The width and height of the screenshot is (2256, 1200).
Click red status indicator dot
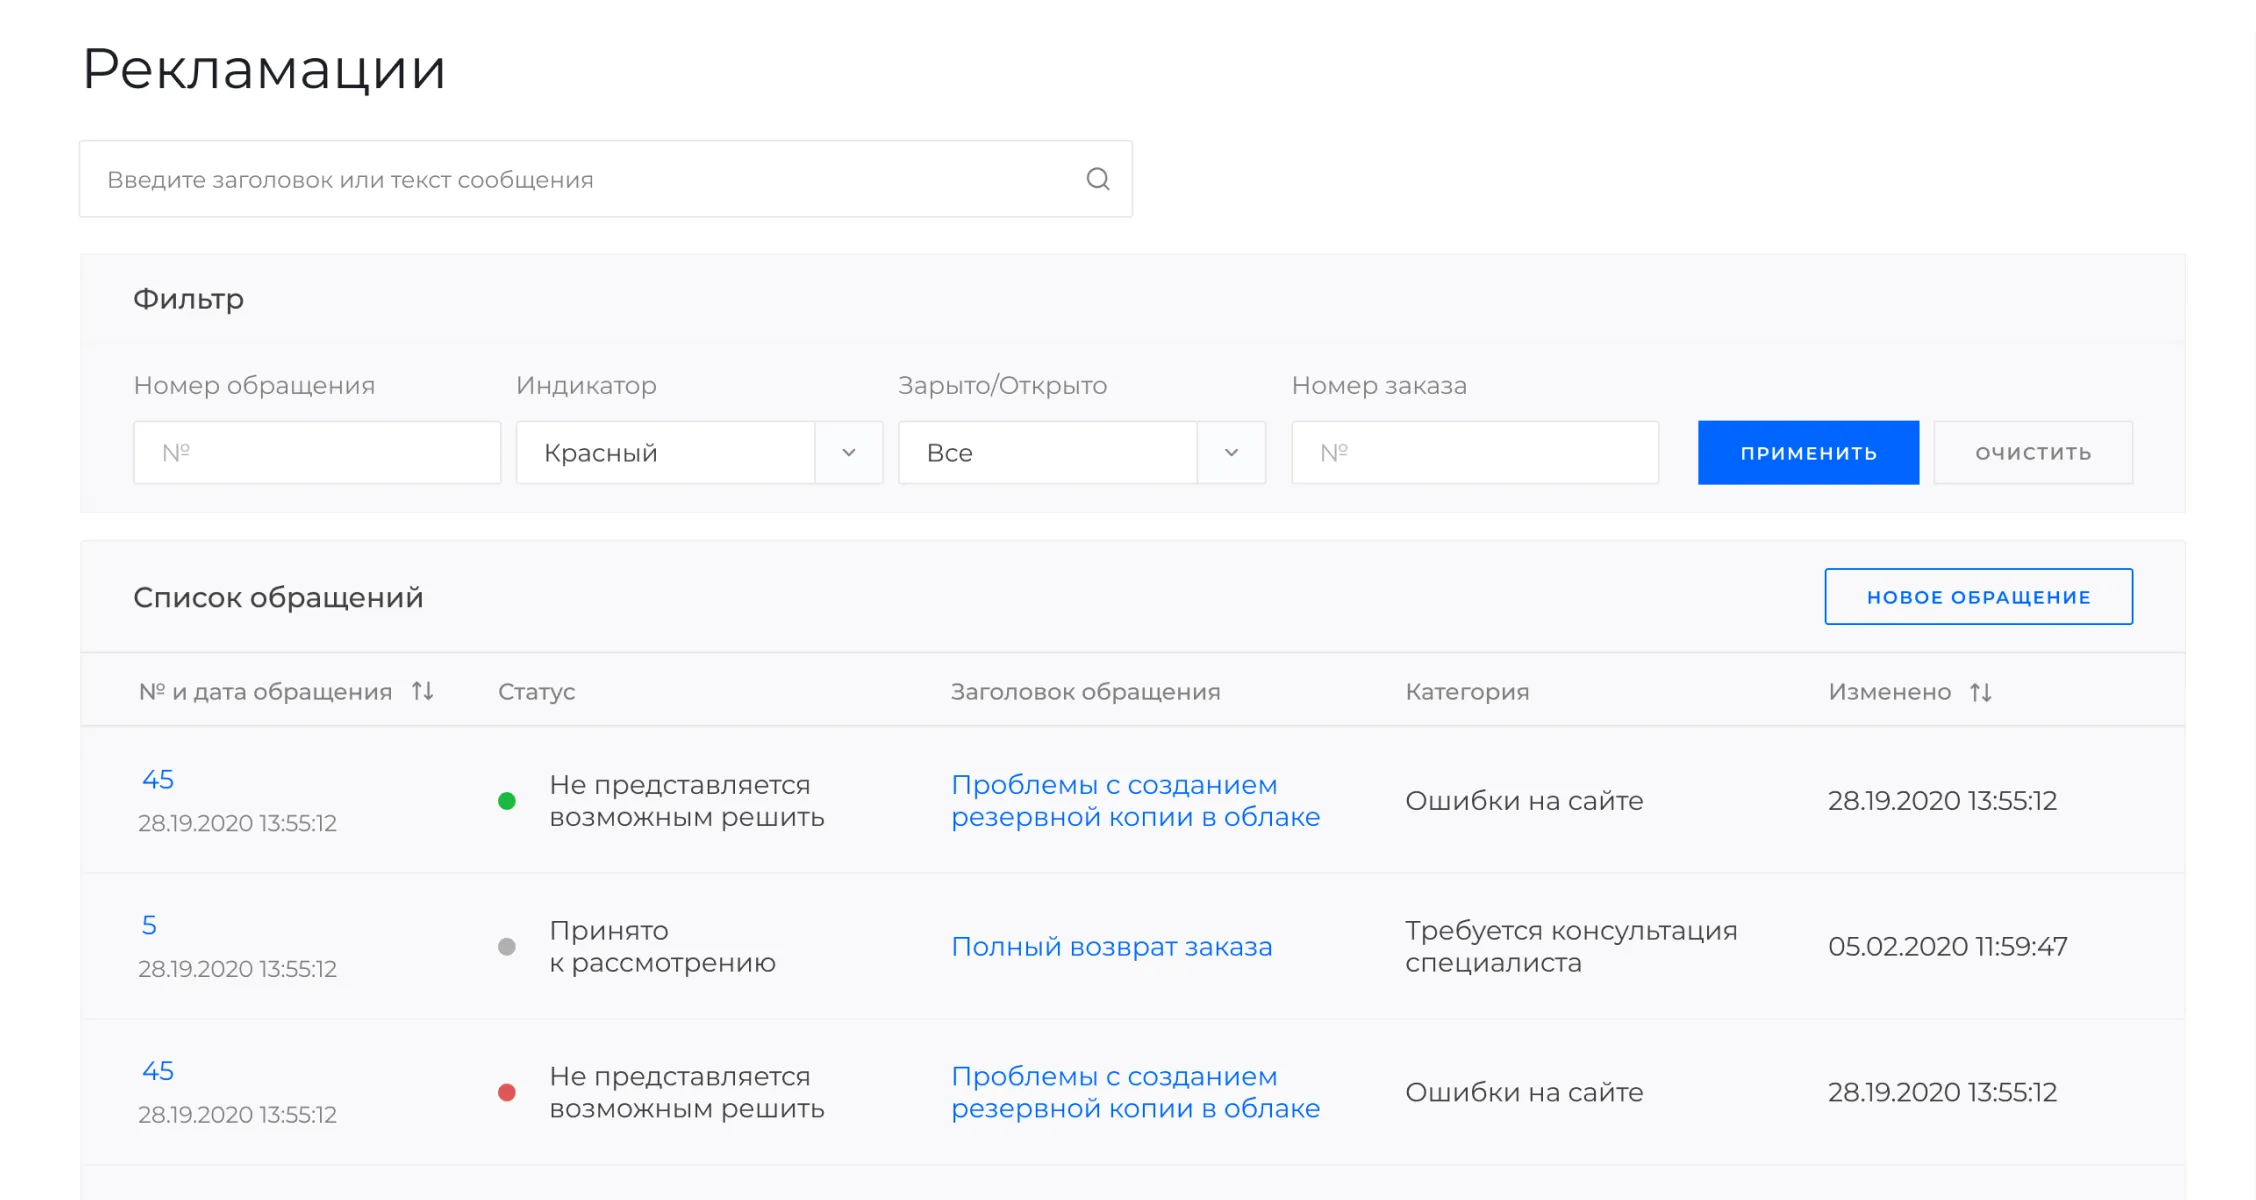[x=507, y=1093]
